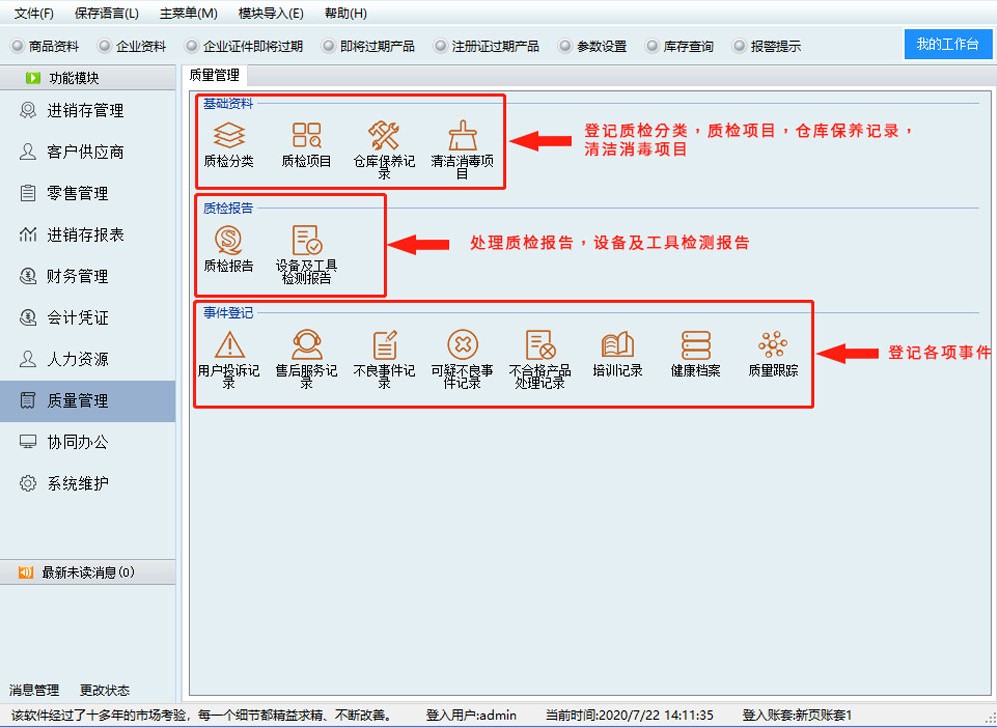The width and height of the screenshot is (997, 727).
Task: Select the 即将过期产品 radio button
Action: [328, 46]
